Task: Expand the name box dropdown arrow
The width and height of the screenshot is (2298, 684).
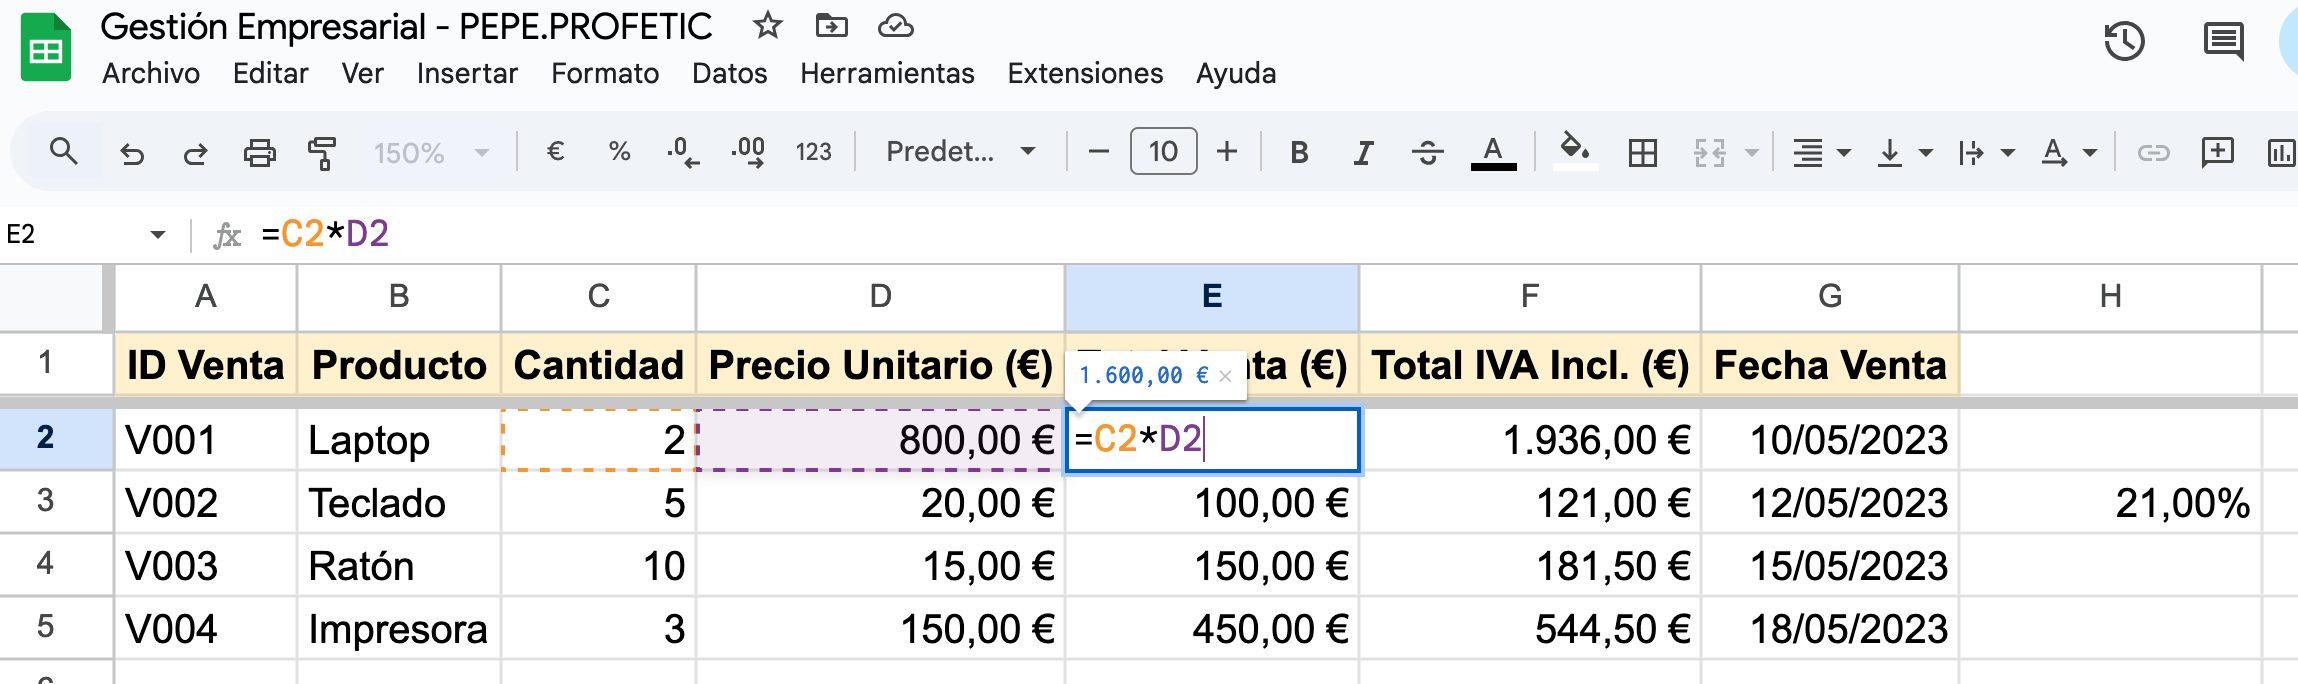Action: pos(157,235)
